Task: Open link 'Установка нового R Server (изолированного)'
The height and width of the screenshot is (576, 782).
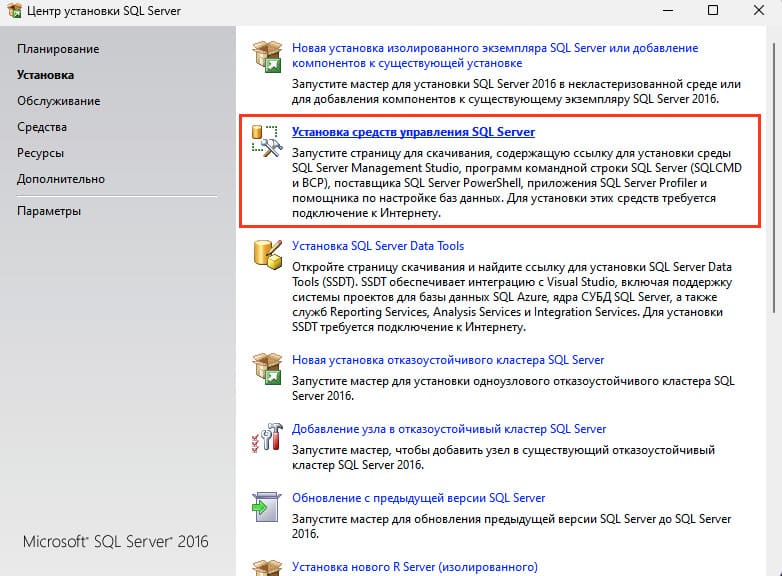Action: click(x=414, y=567)
